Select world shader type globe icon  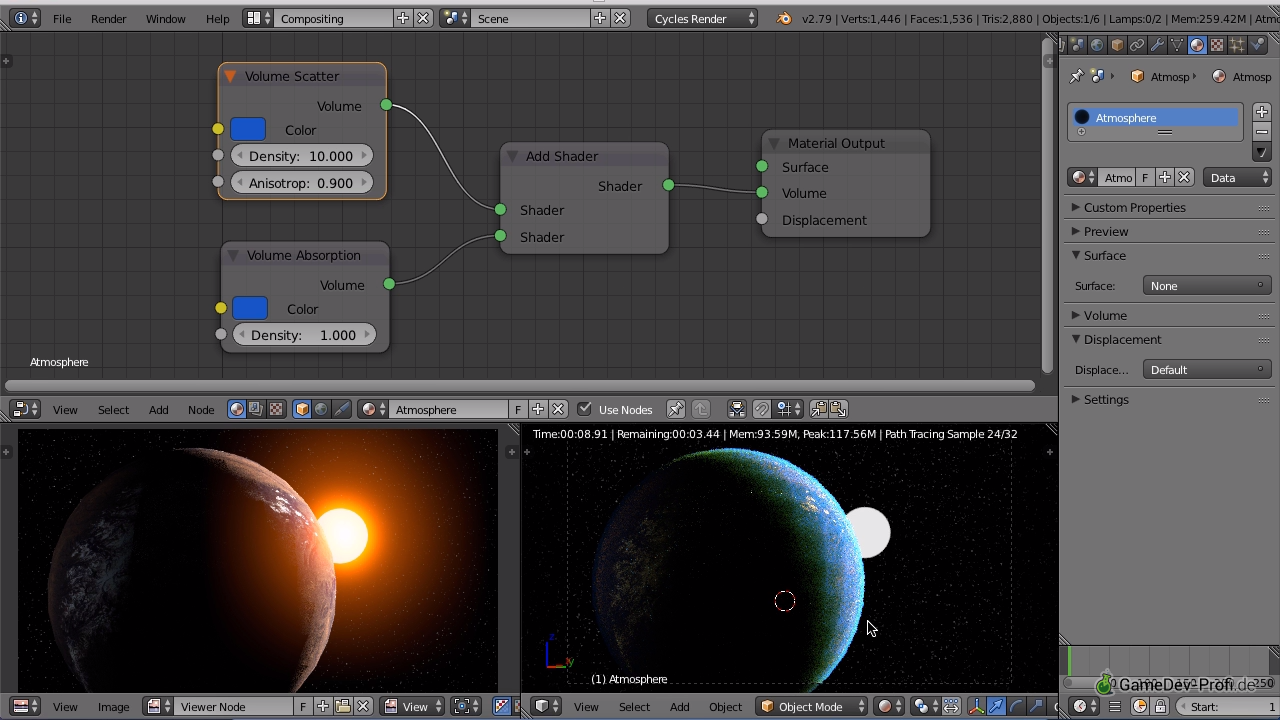(321, 409)
